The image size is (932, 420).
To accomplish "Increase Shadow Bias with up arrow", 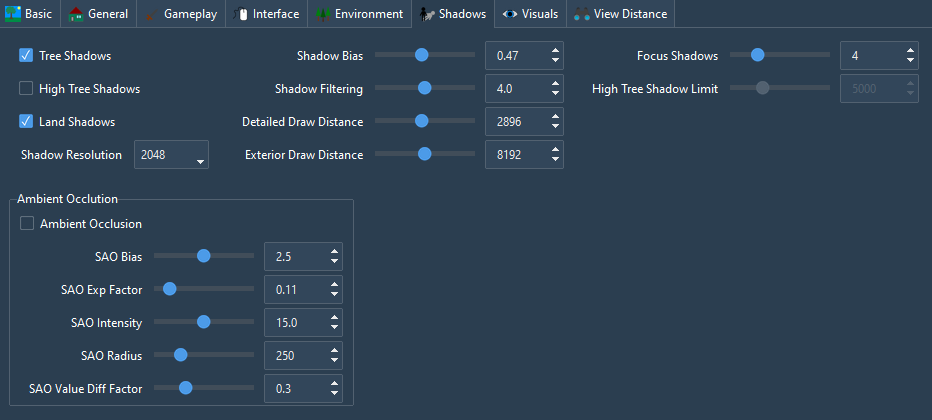I will click(555, 50).
